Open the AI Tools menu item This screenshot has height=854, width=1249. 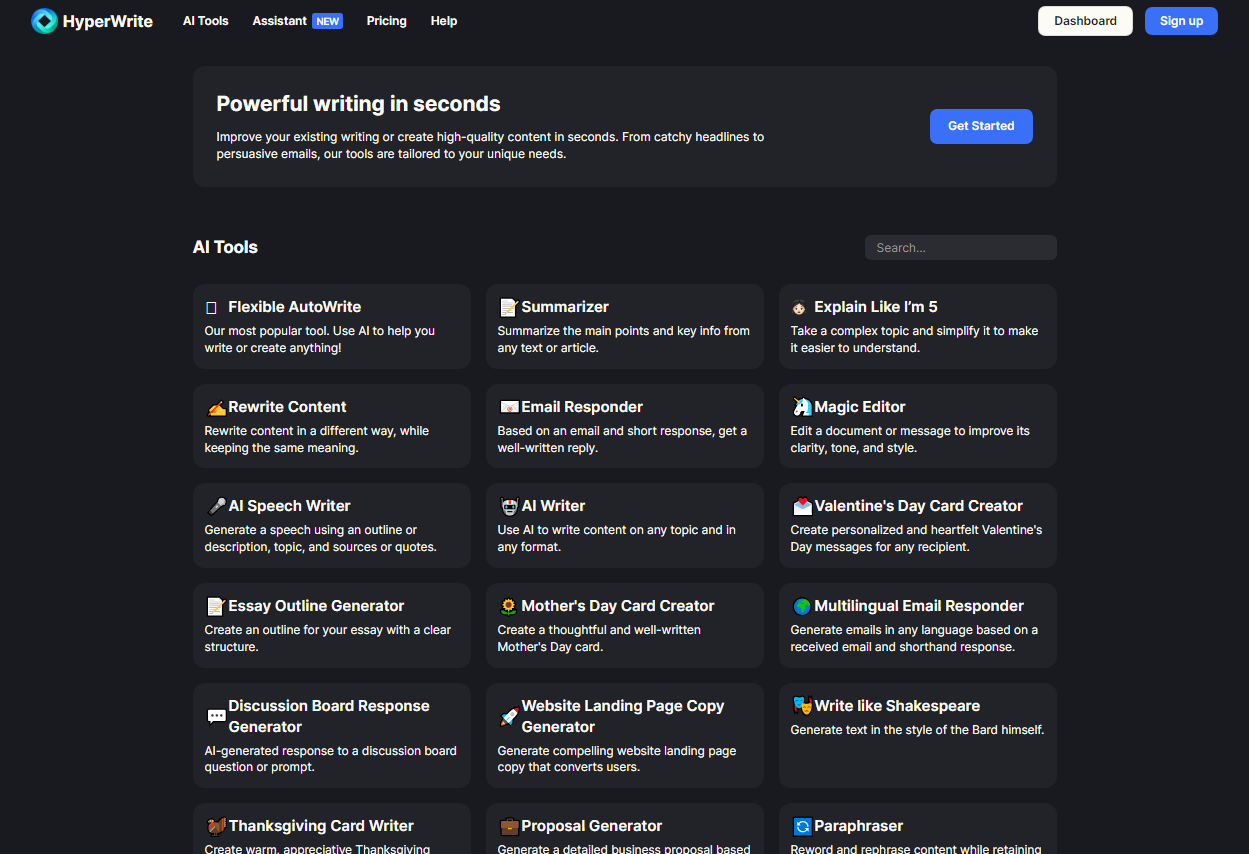pyautogui.click(x=206, y=21)
